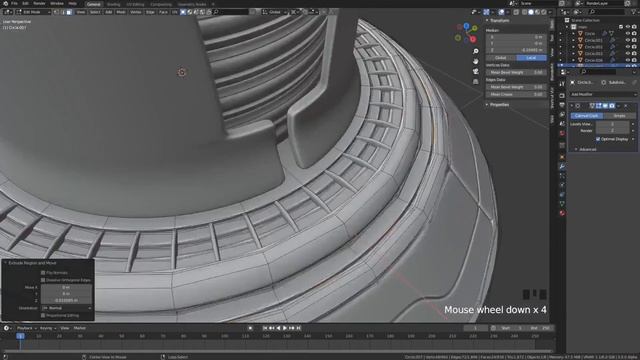This screenshot has width=640, height=360.
Task: Toggle solid viewport shading mode
Action: tap(531, 12)
